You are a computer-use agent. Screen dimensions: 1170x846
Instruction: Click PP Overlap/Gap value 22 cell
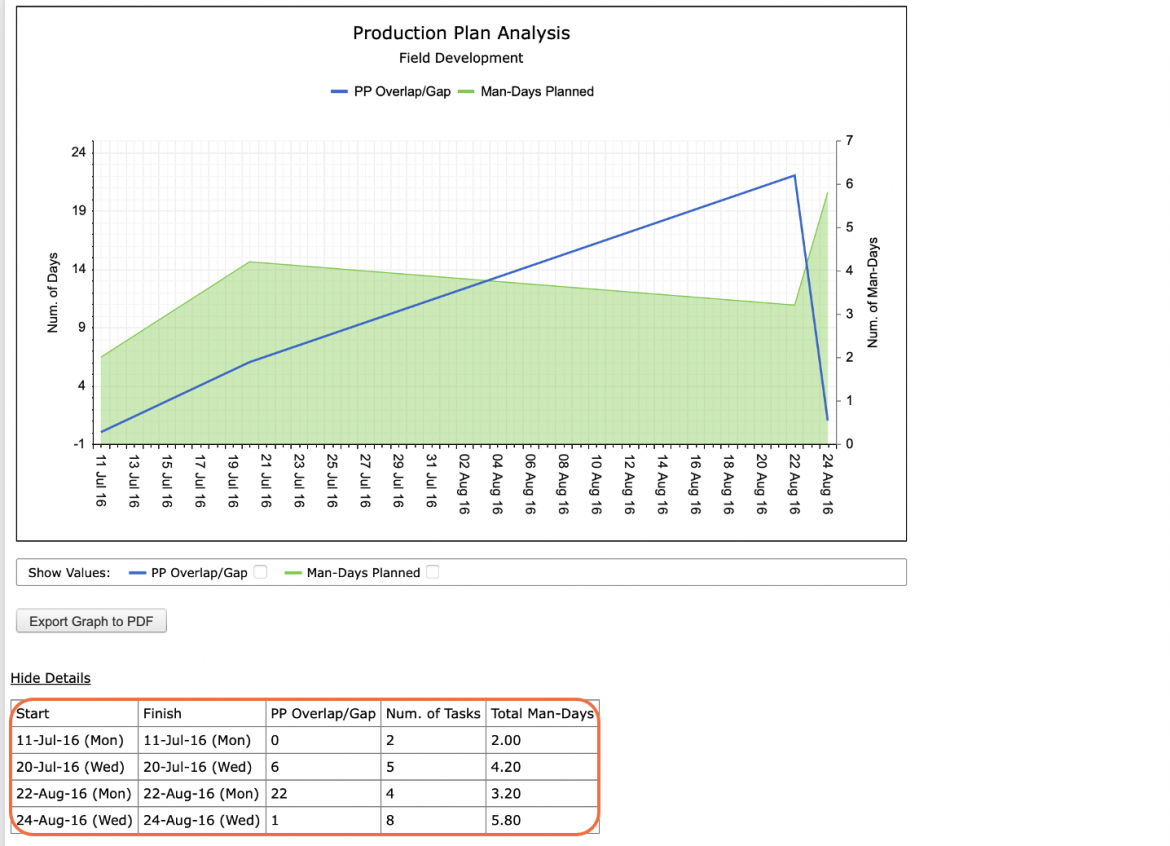click(323, 793)
